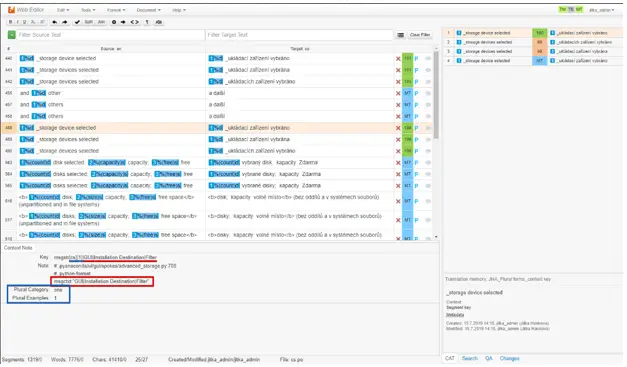627x367 pixels.
Task: Toggle confirmation X for segment 457
Action: tap(398, 105)
